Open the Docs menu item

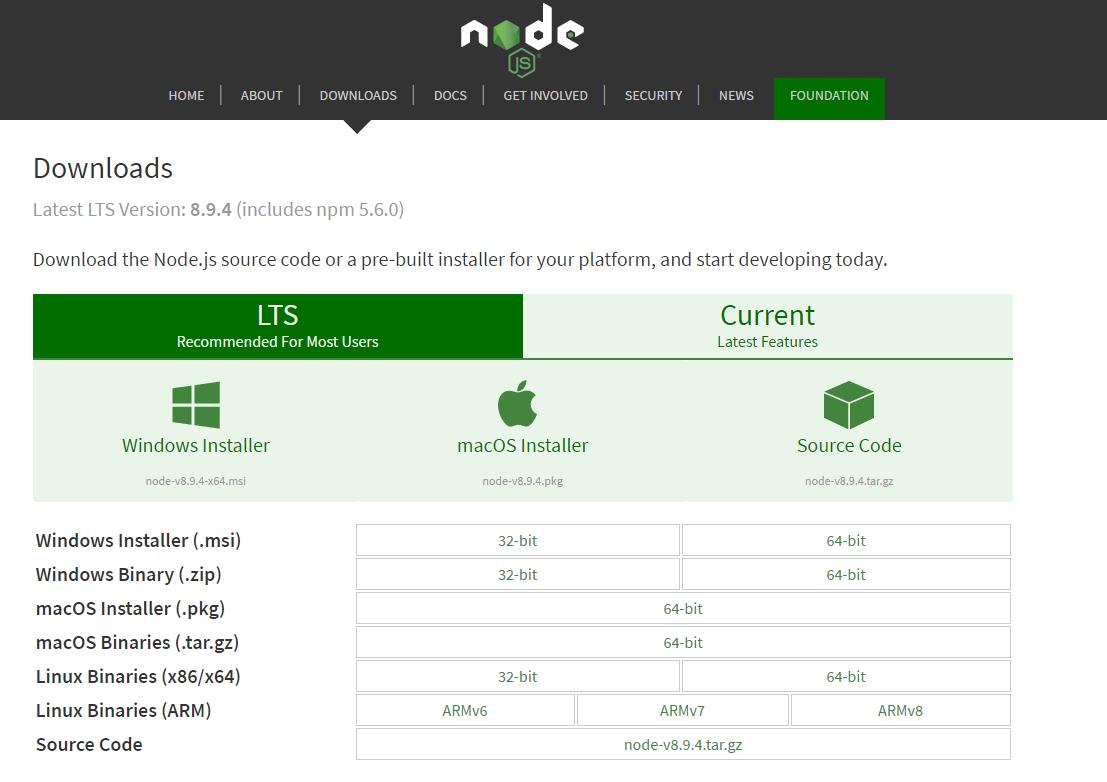click(450, 96)
